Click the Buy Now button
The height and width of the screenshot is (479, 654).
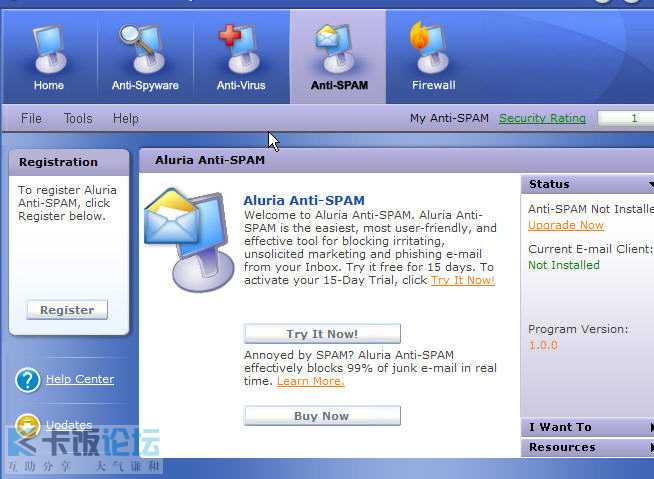coord(322,416)
